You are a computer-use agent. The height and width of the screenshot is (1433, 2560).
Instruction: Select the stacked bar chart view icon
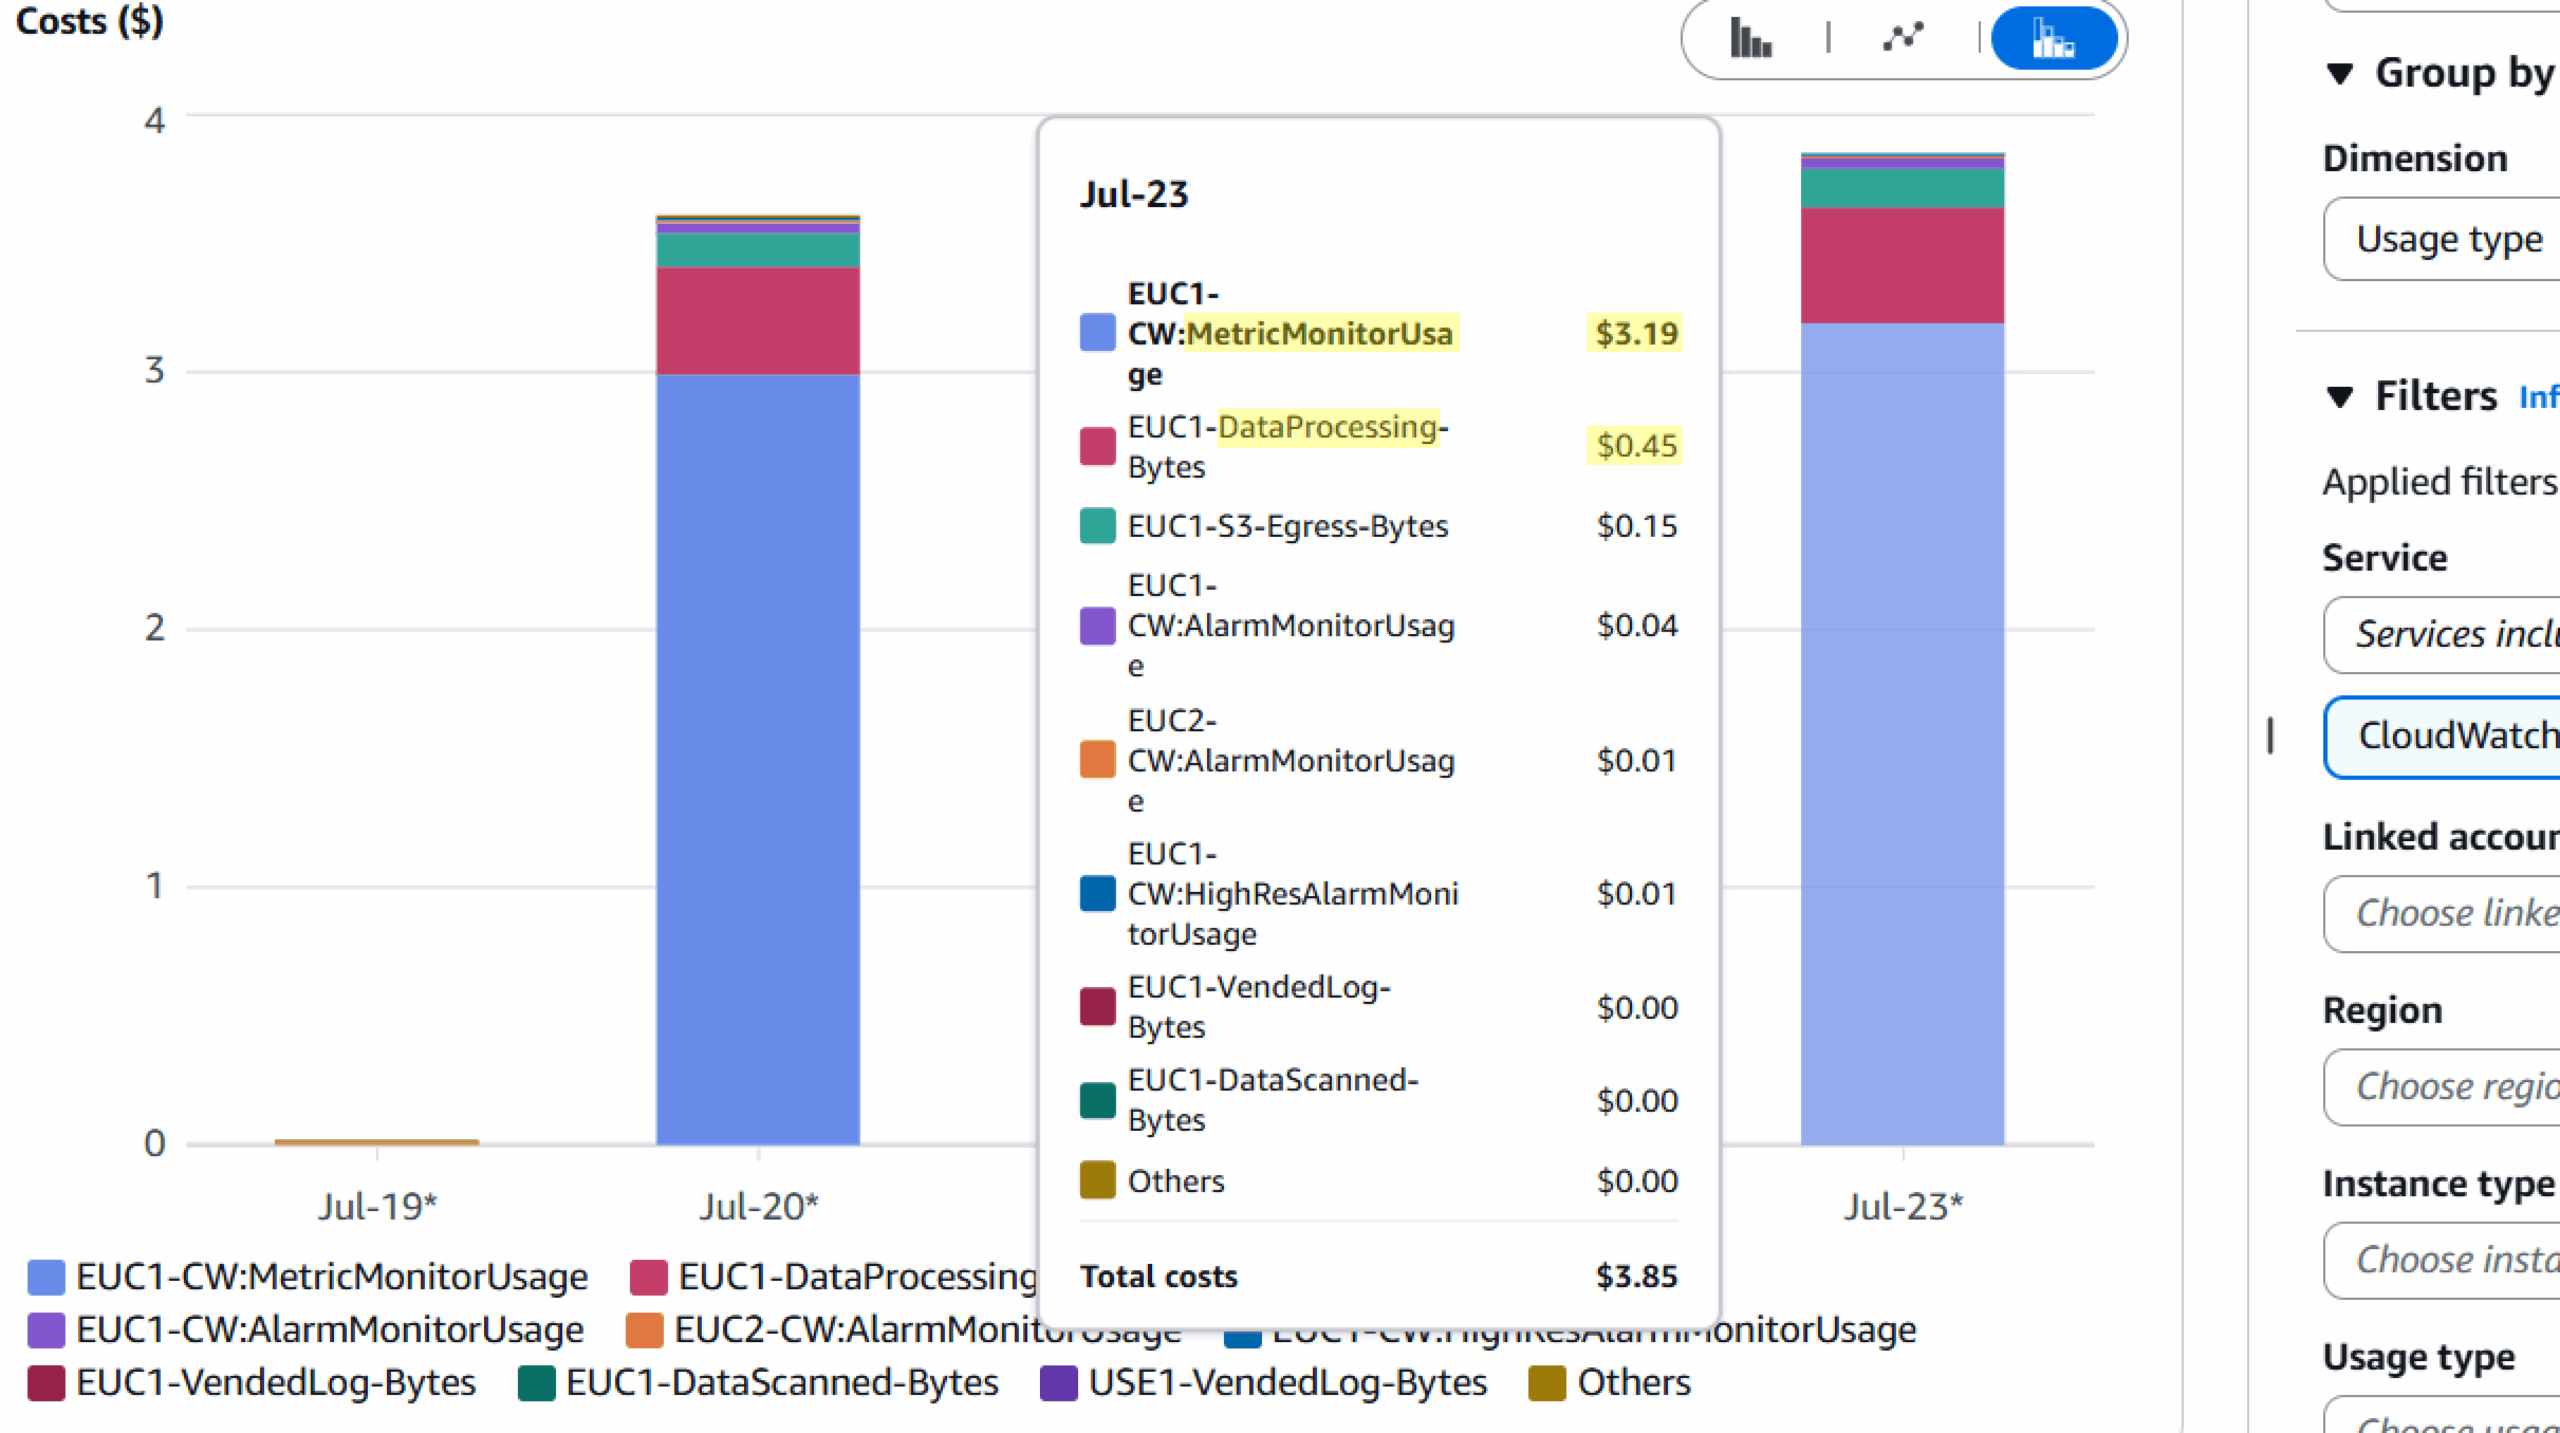[2055, 38]
